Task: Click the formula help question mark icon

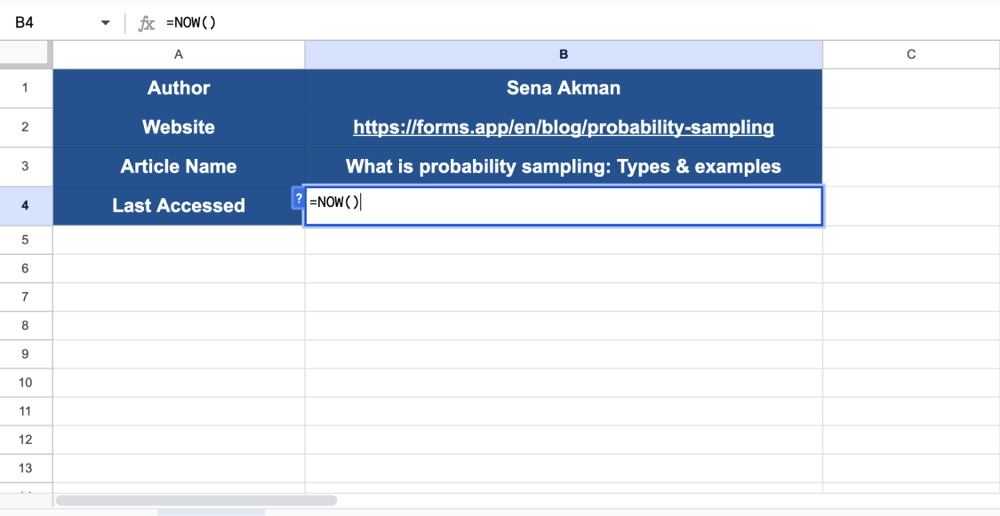Action: [x=297, y=198]
